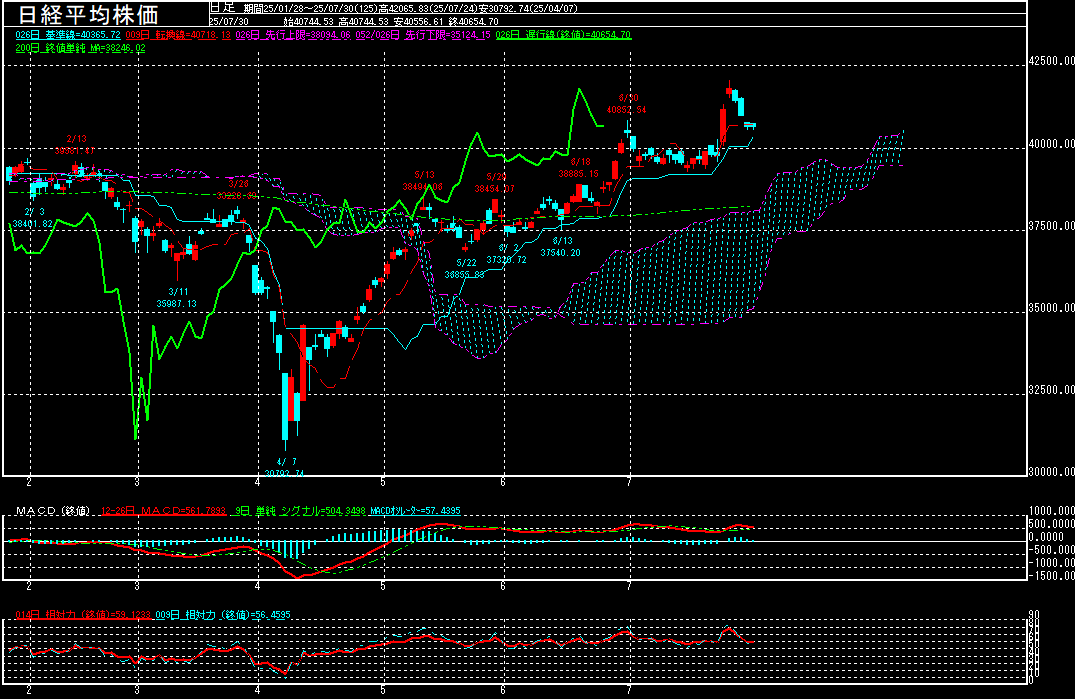
Task: Select the 日足 period header line
Action: [393, 8]
